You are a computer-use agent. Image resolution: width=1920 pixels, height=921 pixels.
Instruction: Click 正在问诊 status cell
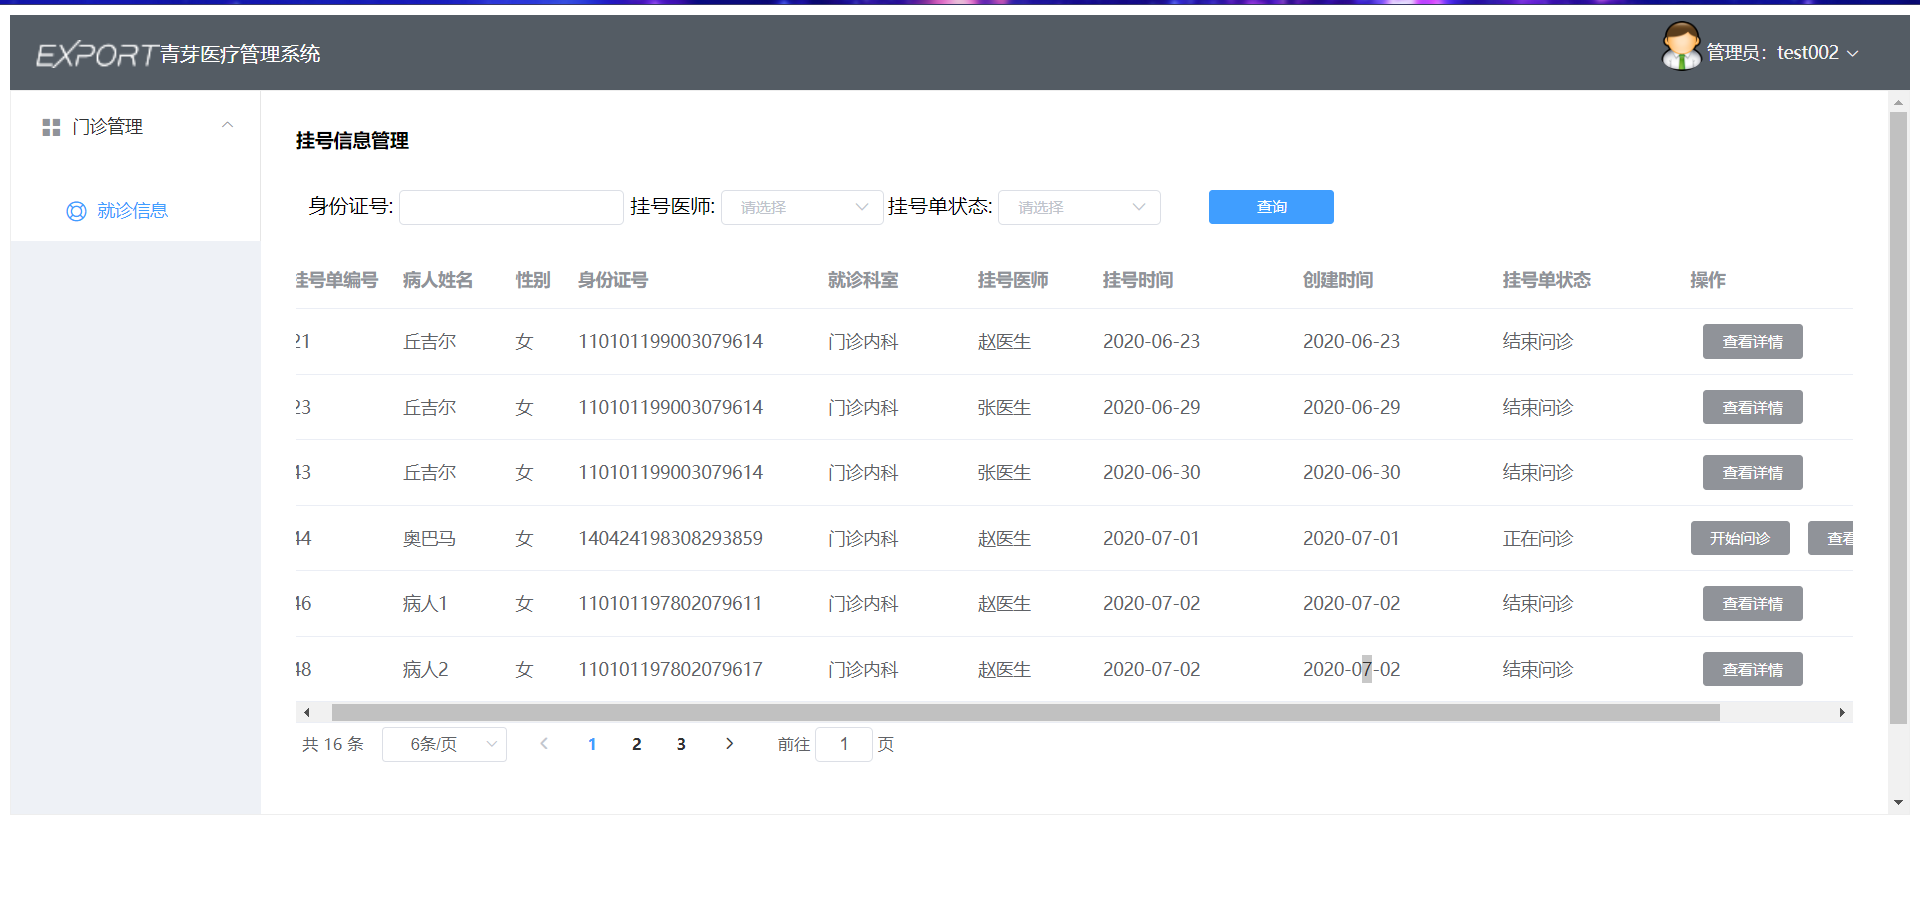pyautogui.click(x=1538, y=539)
